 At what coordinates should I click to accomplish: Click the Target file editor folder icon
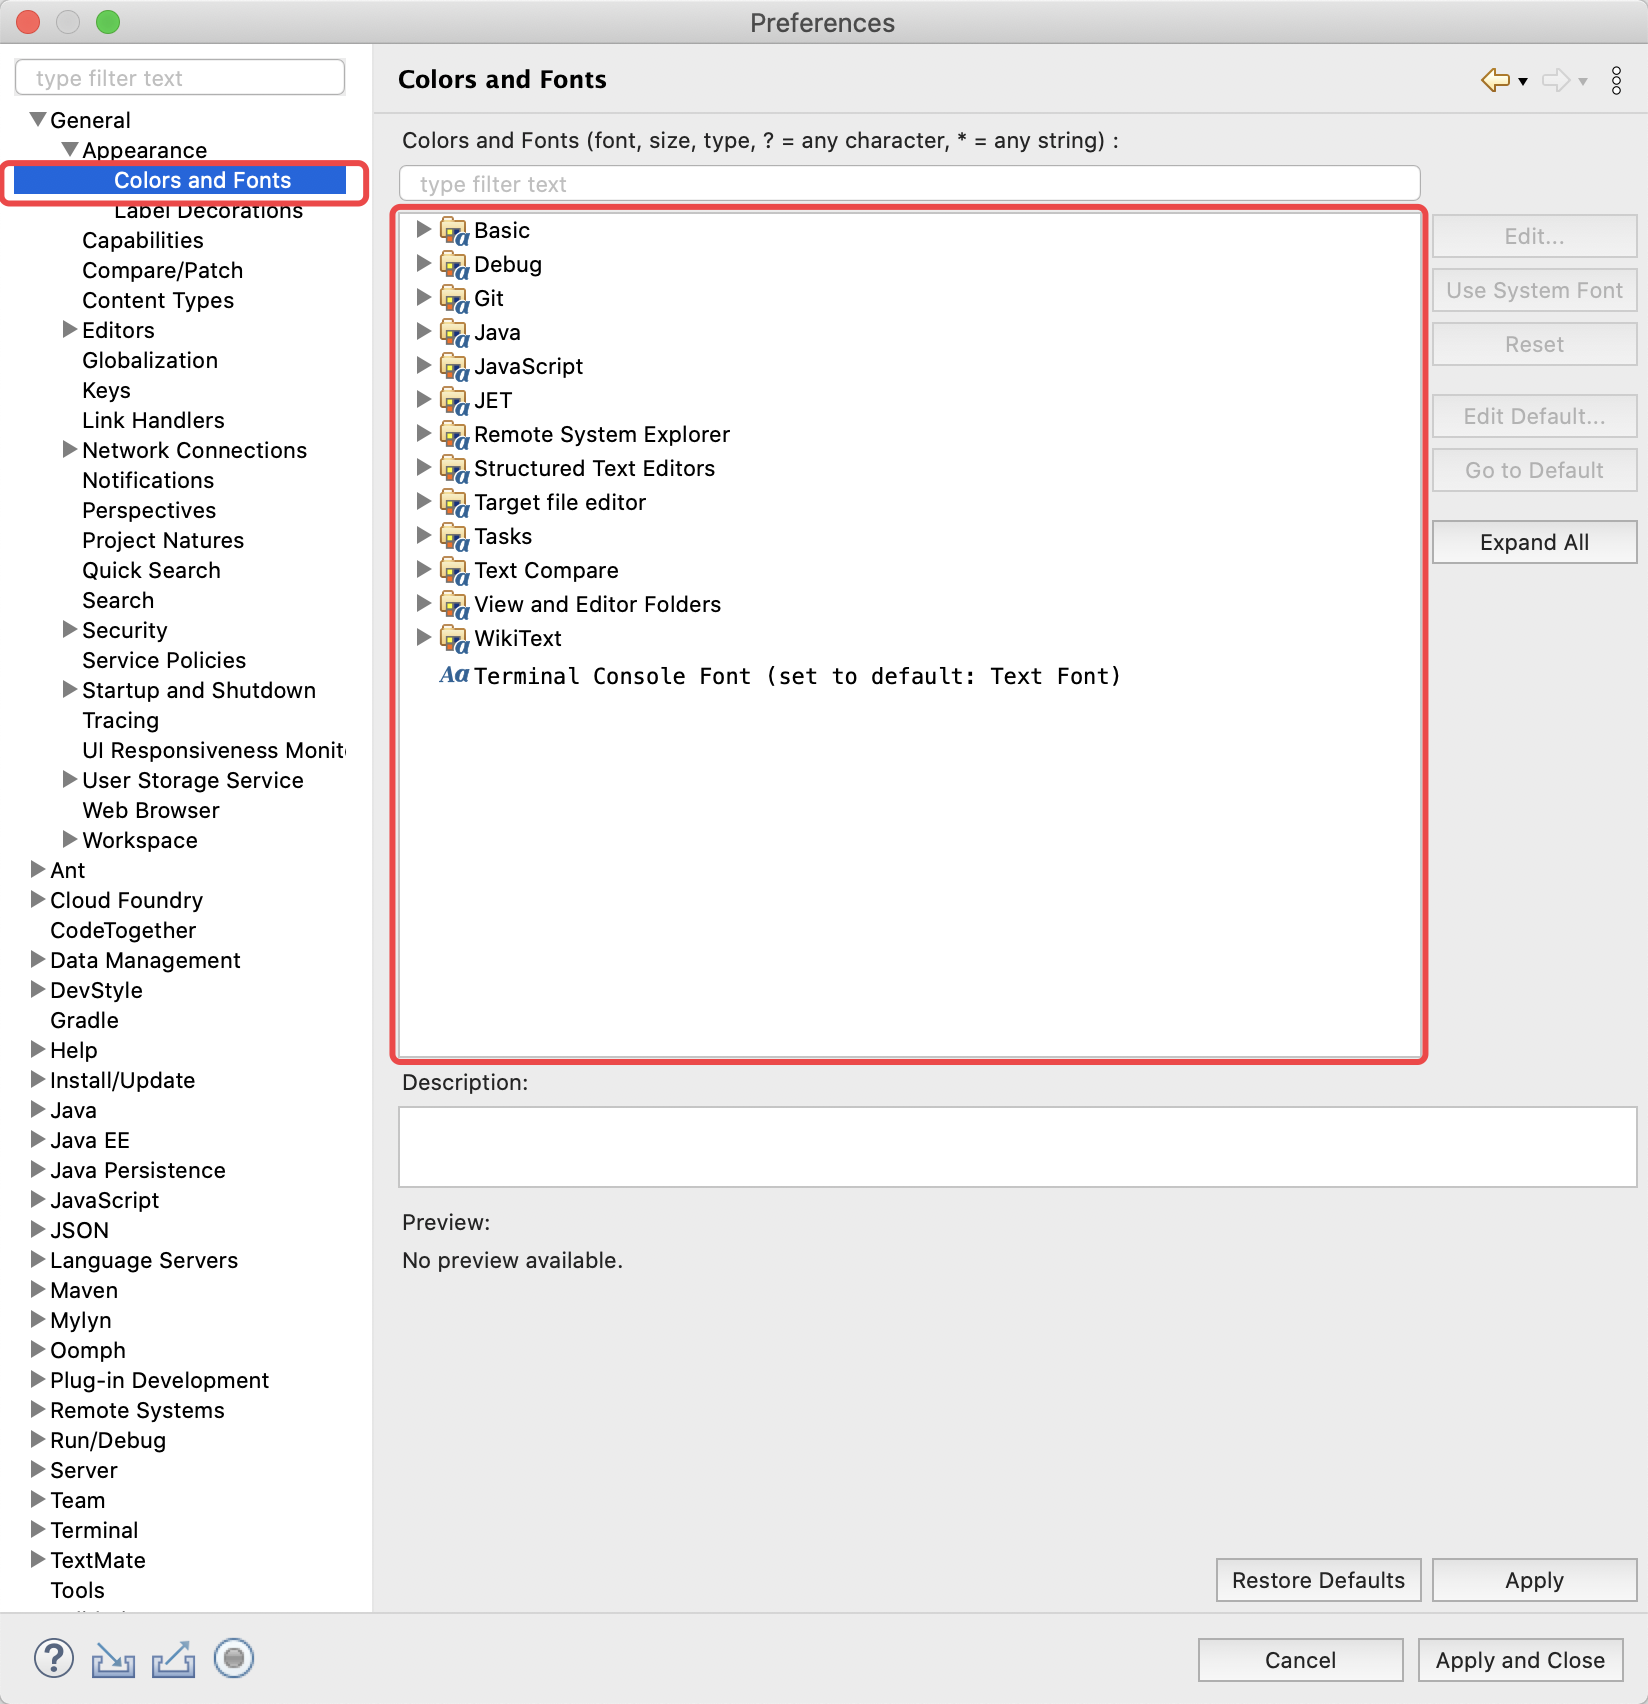click(454, 503)
